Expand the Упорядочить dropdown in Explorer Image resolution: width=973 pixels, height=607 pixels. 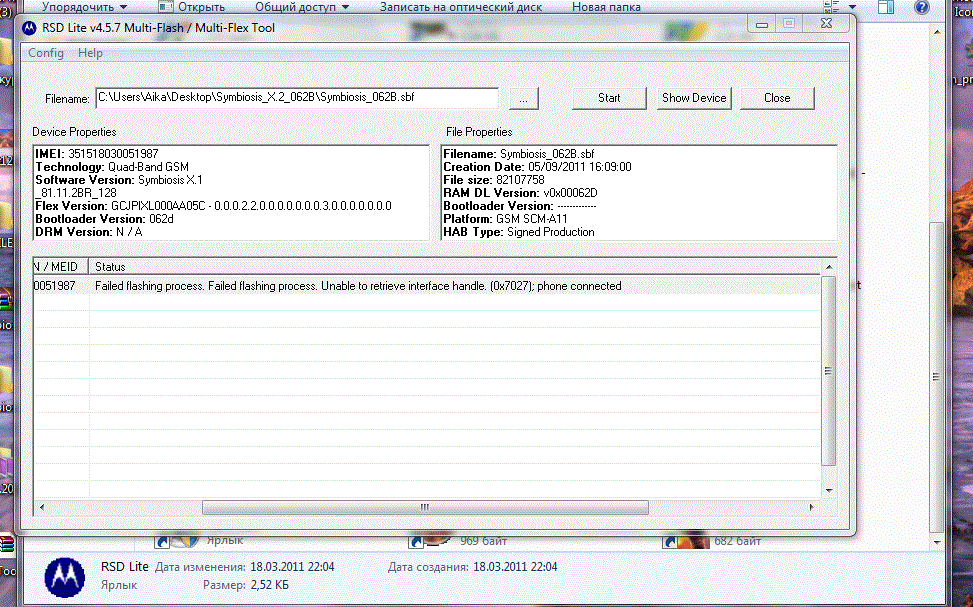pos(84,7)
